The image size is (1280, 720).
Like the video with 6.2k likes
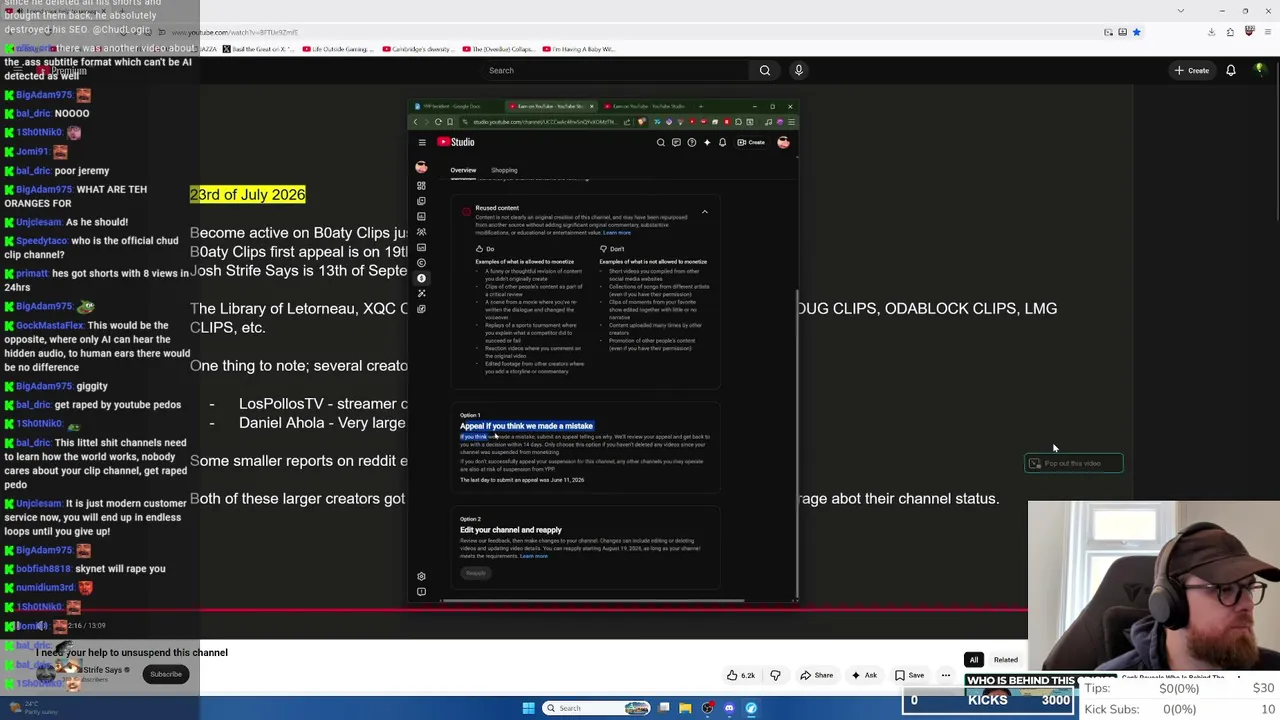pos(741,675)
